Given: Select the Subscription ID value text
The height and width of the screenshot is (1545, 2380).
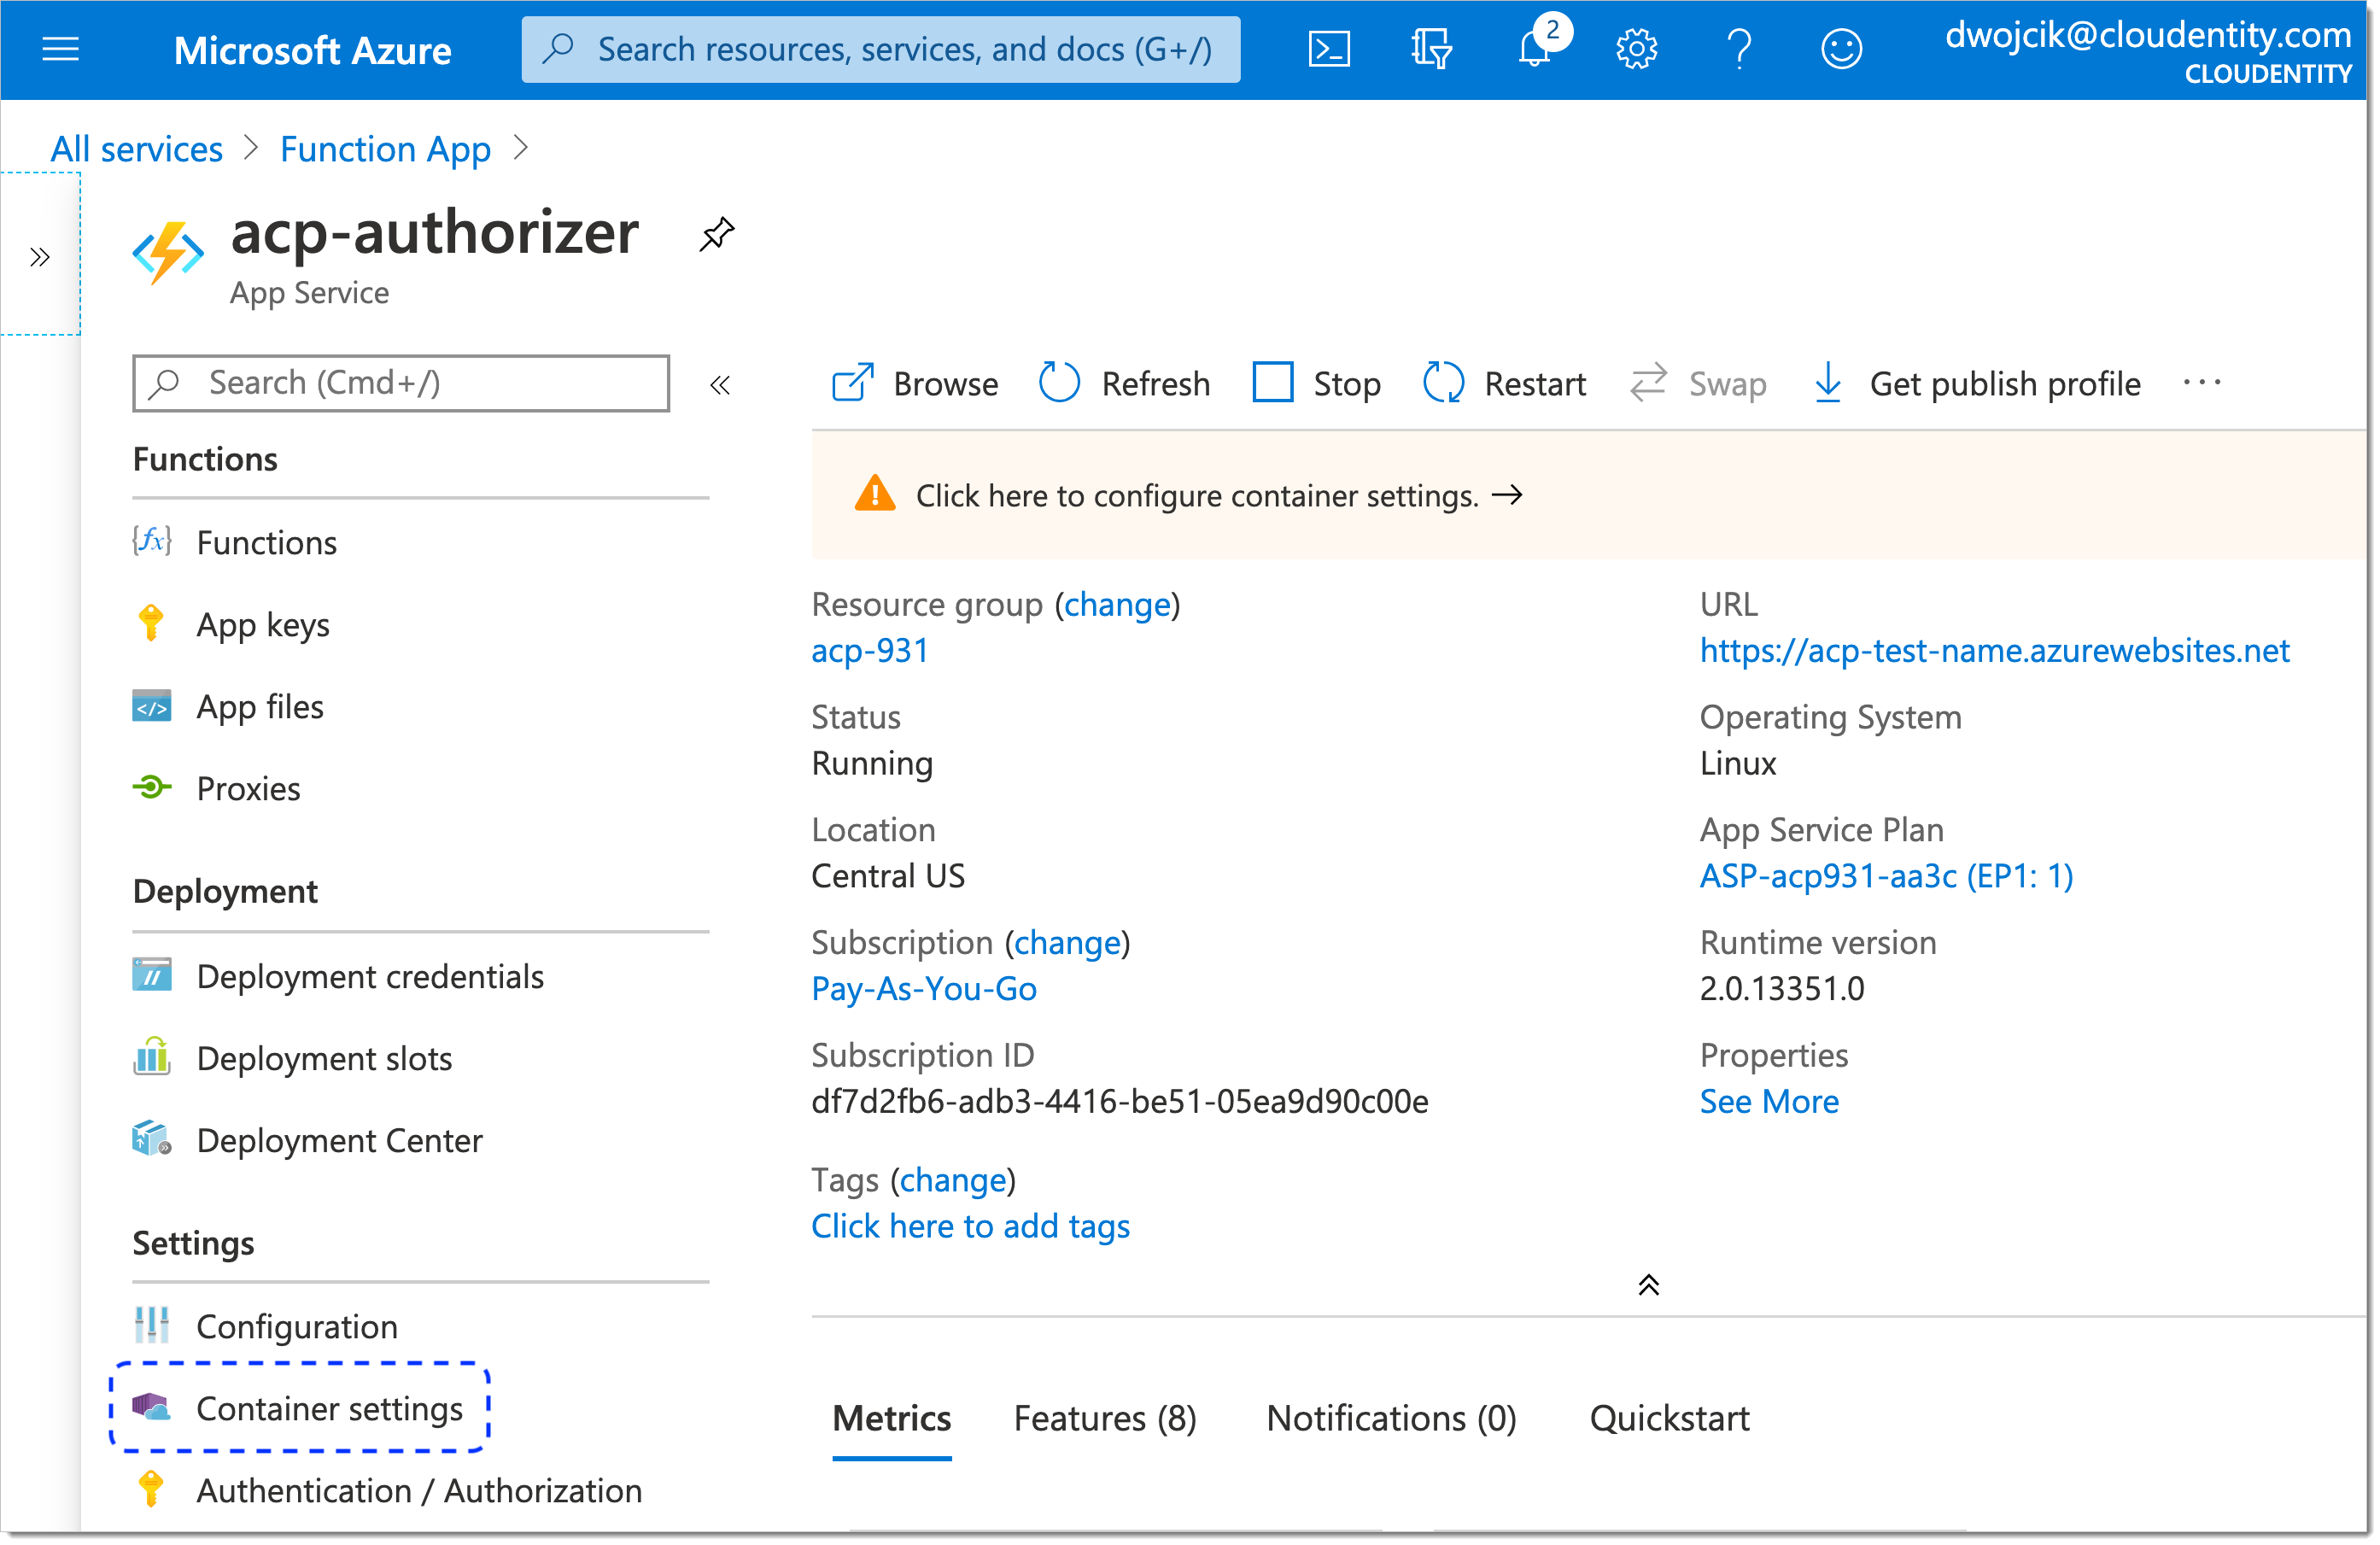Looking at the screenshot, I should click(1120, 1102).
